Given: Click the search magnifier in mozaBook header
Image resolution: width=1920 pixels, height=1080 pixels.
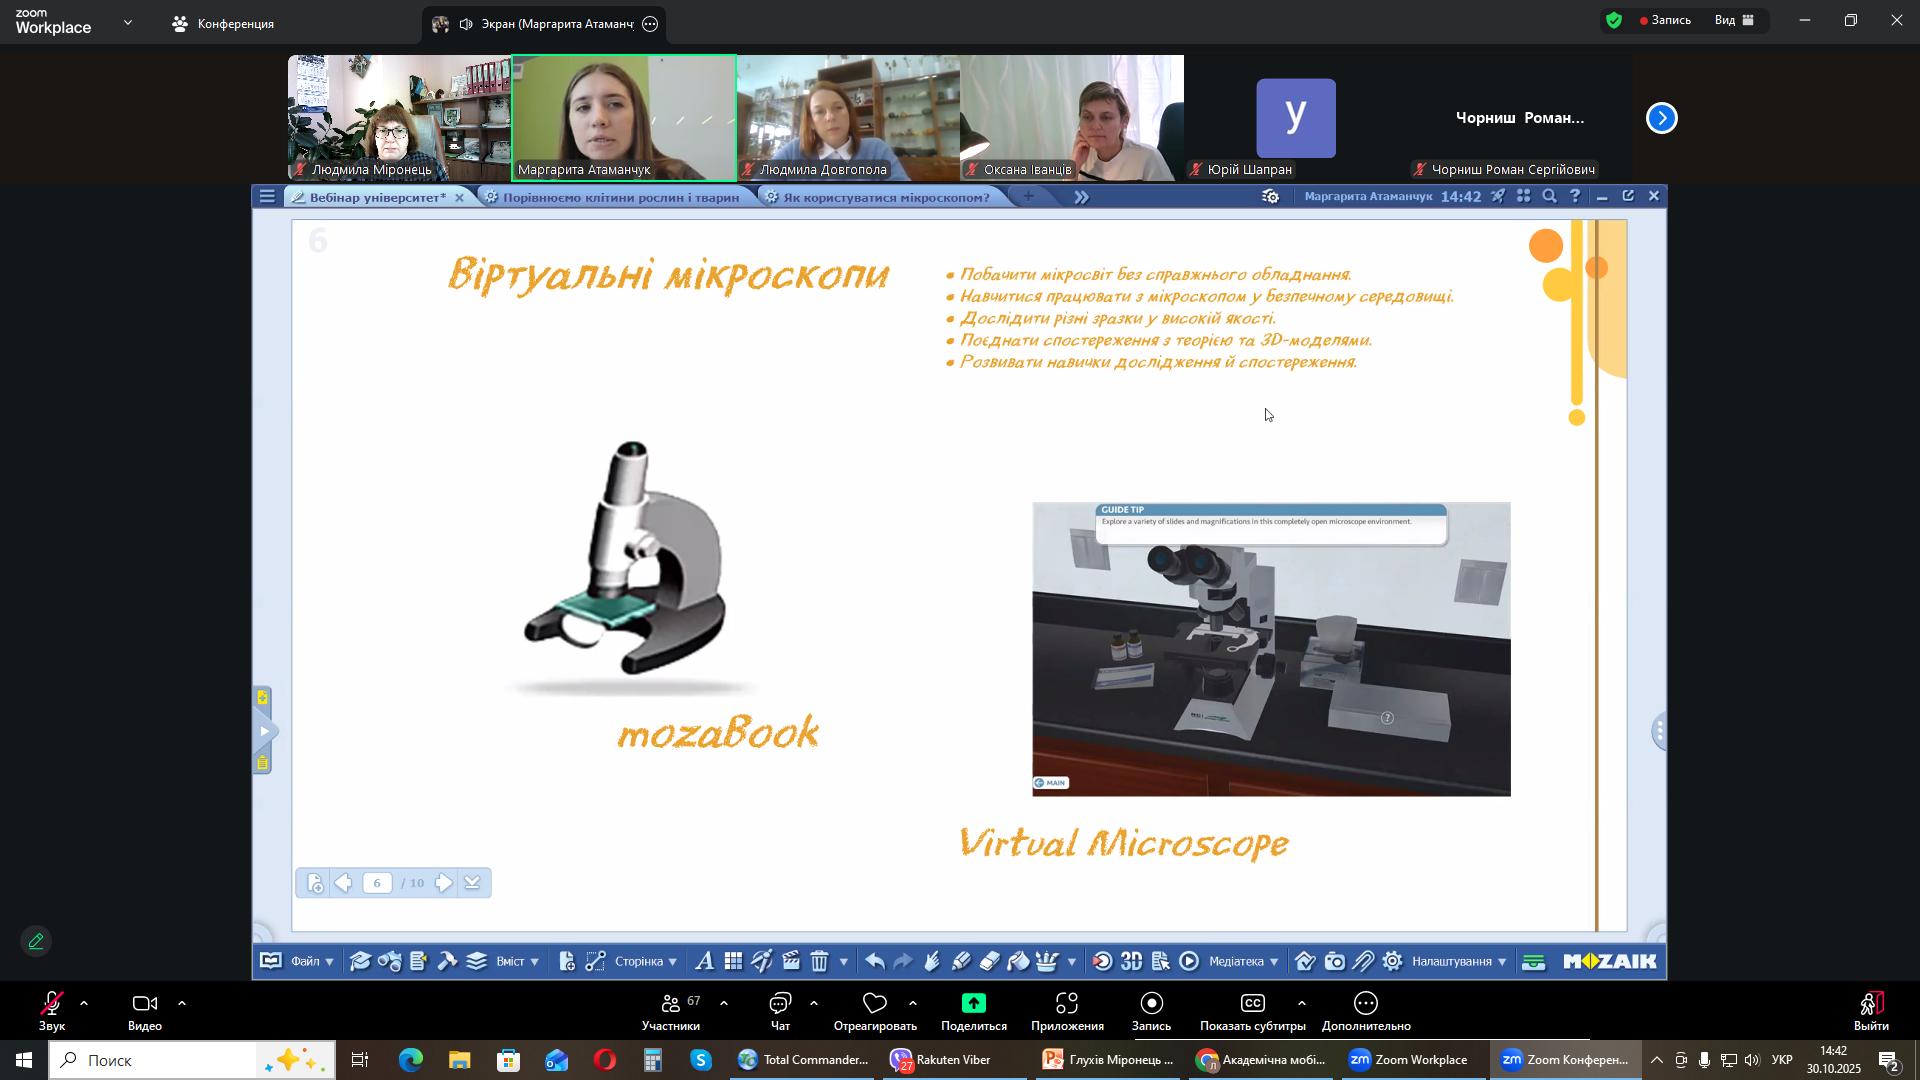Looking at the screenshot, I should point(1549,197).
